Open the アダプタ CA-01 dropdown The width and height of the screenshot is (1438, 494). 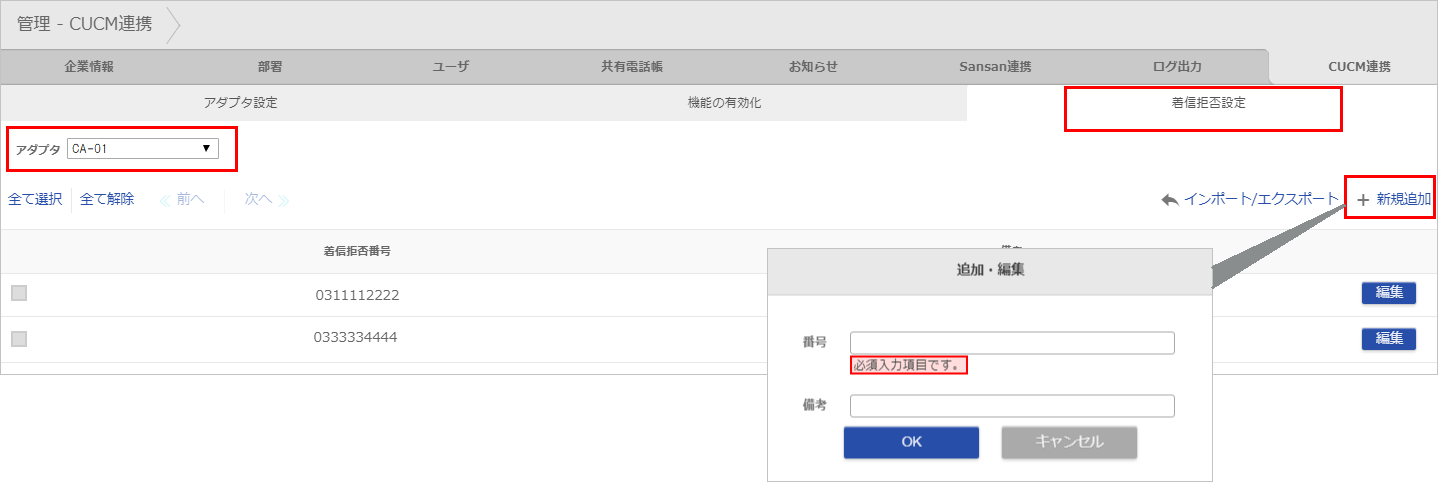143,149
